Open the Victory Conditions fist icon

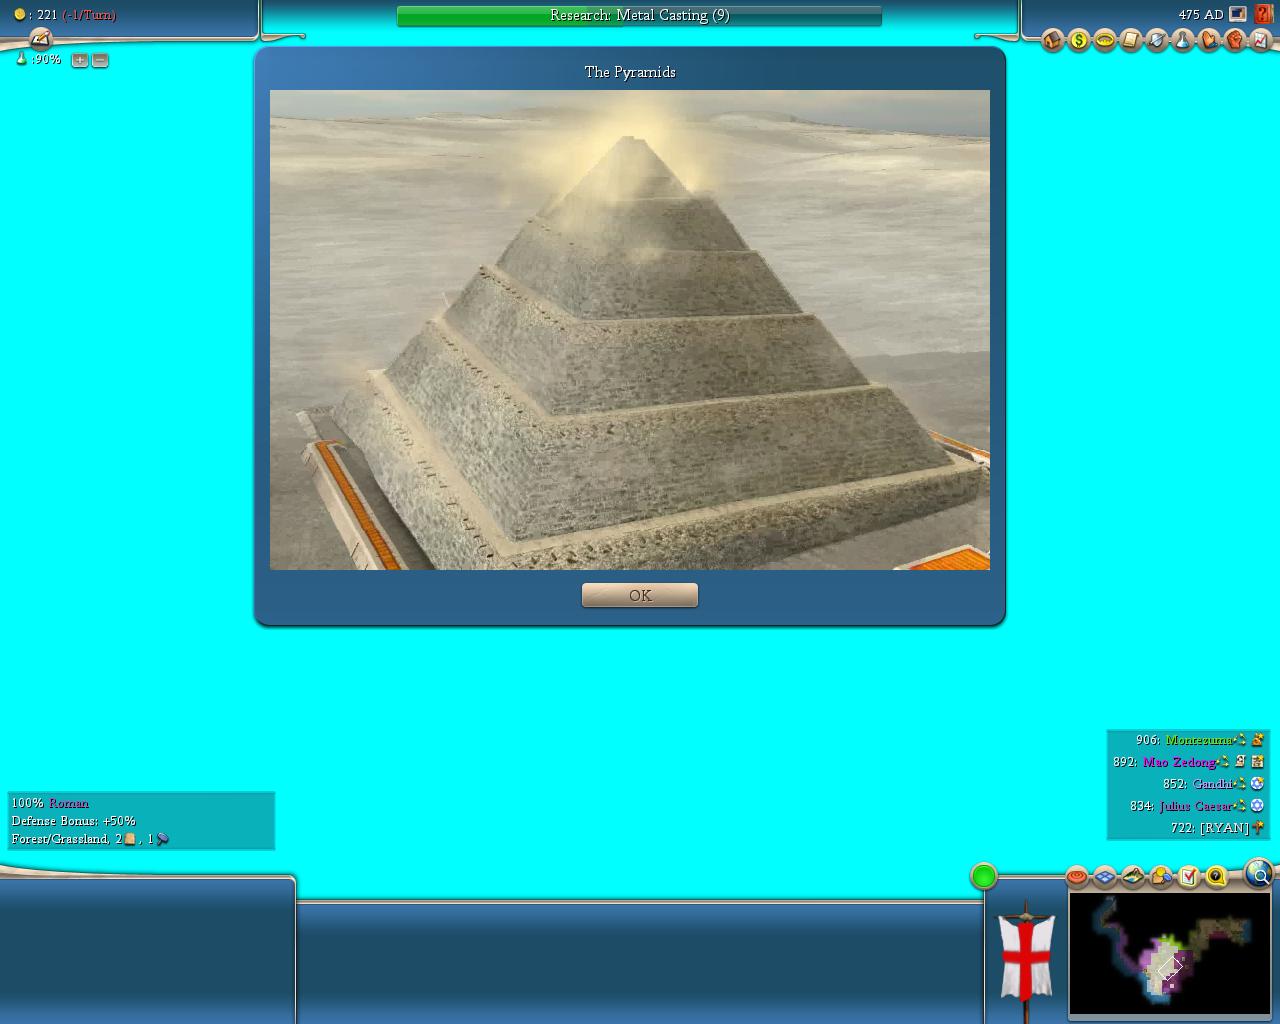click(x=1235, y=40)
